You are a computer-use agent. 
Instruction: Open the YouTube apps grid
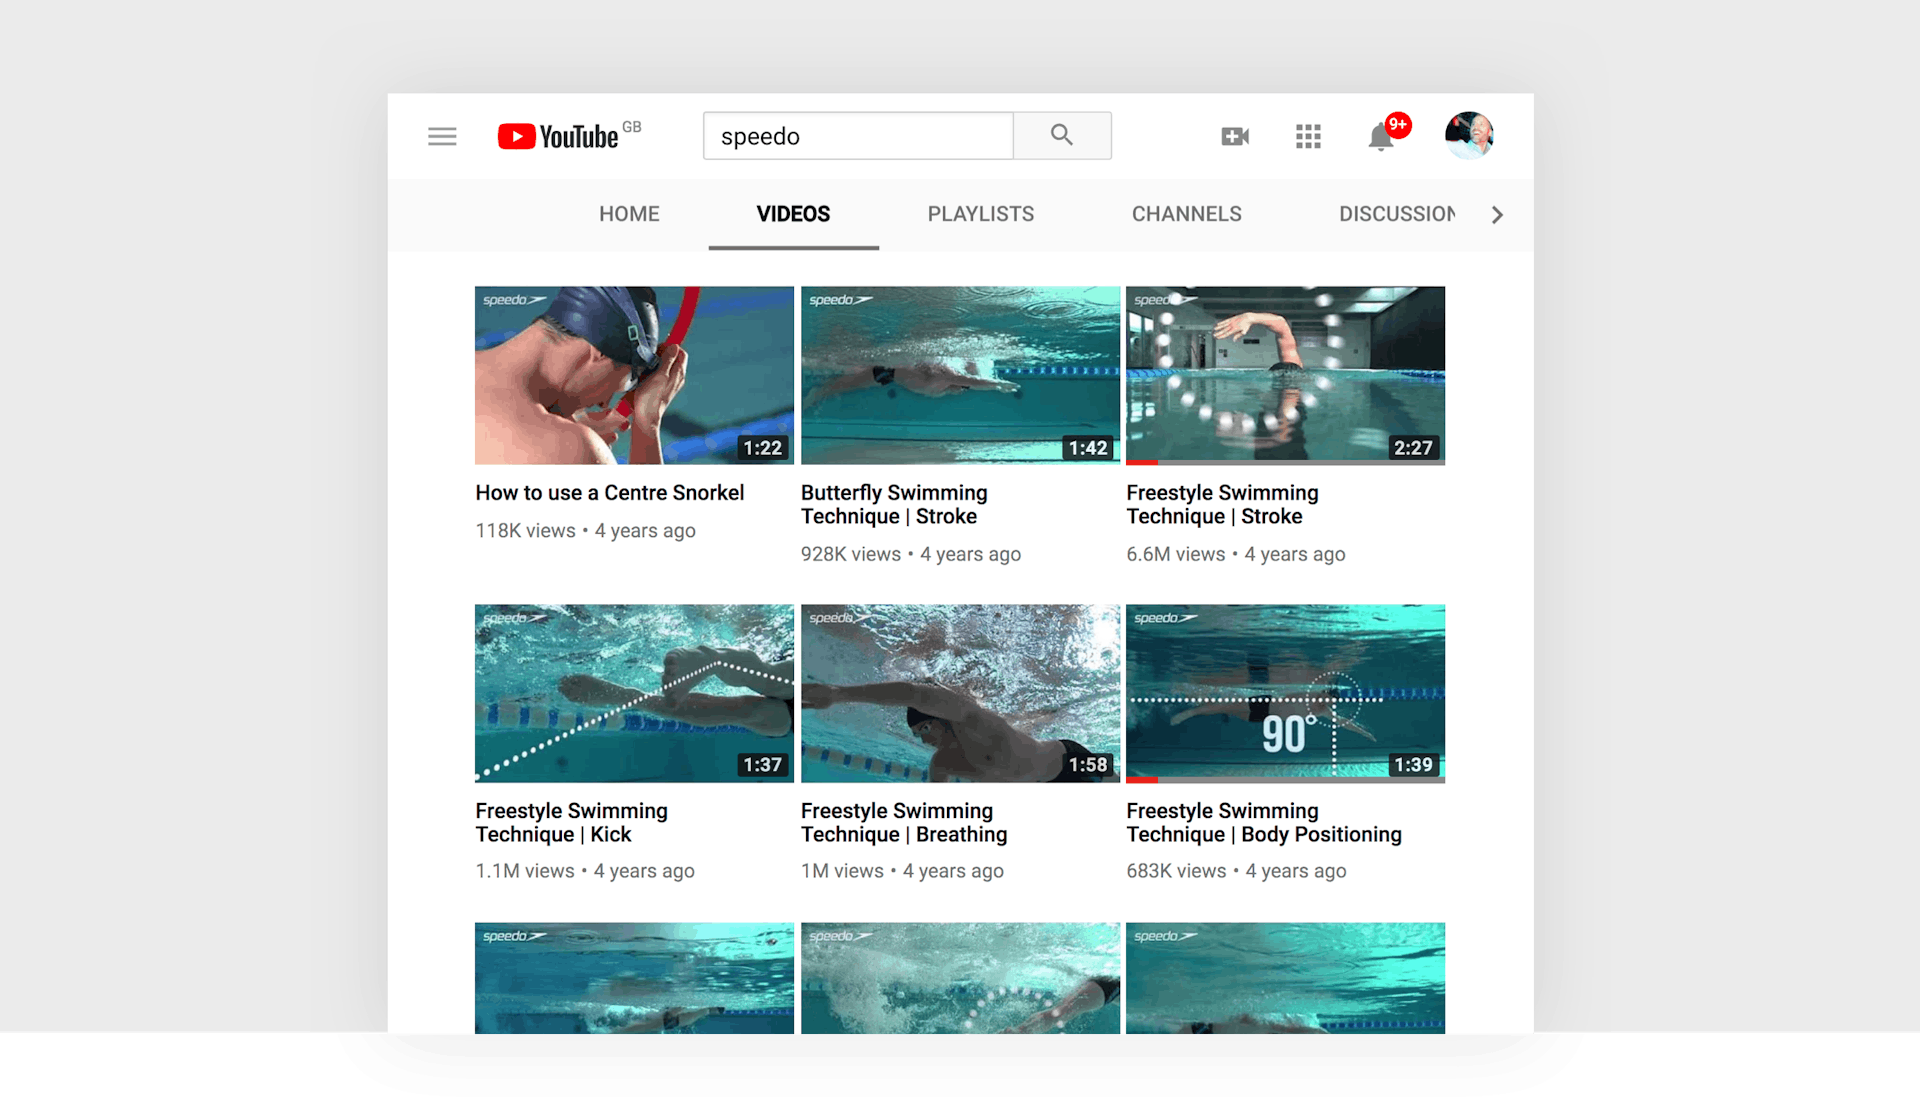pos(1308,136)
